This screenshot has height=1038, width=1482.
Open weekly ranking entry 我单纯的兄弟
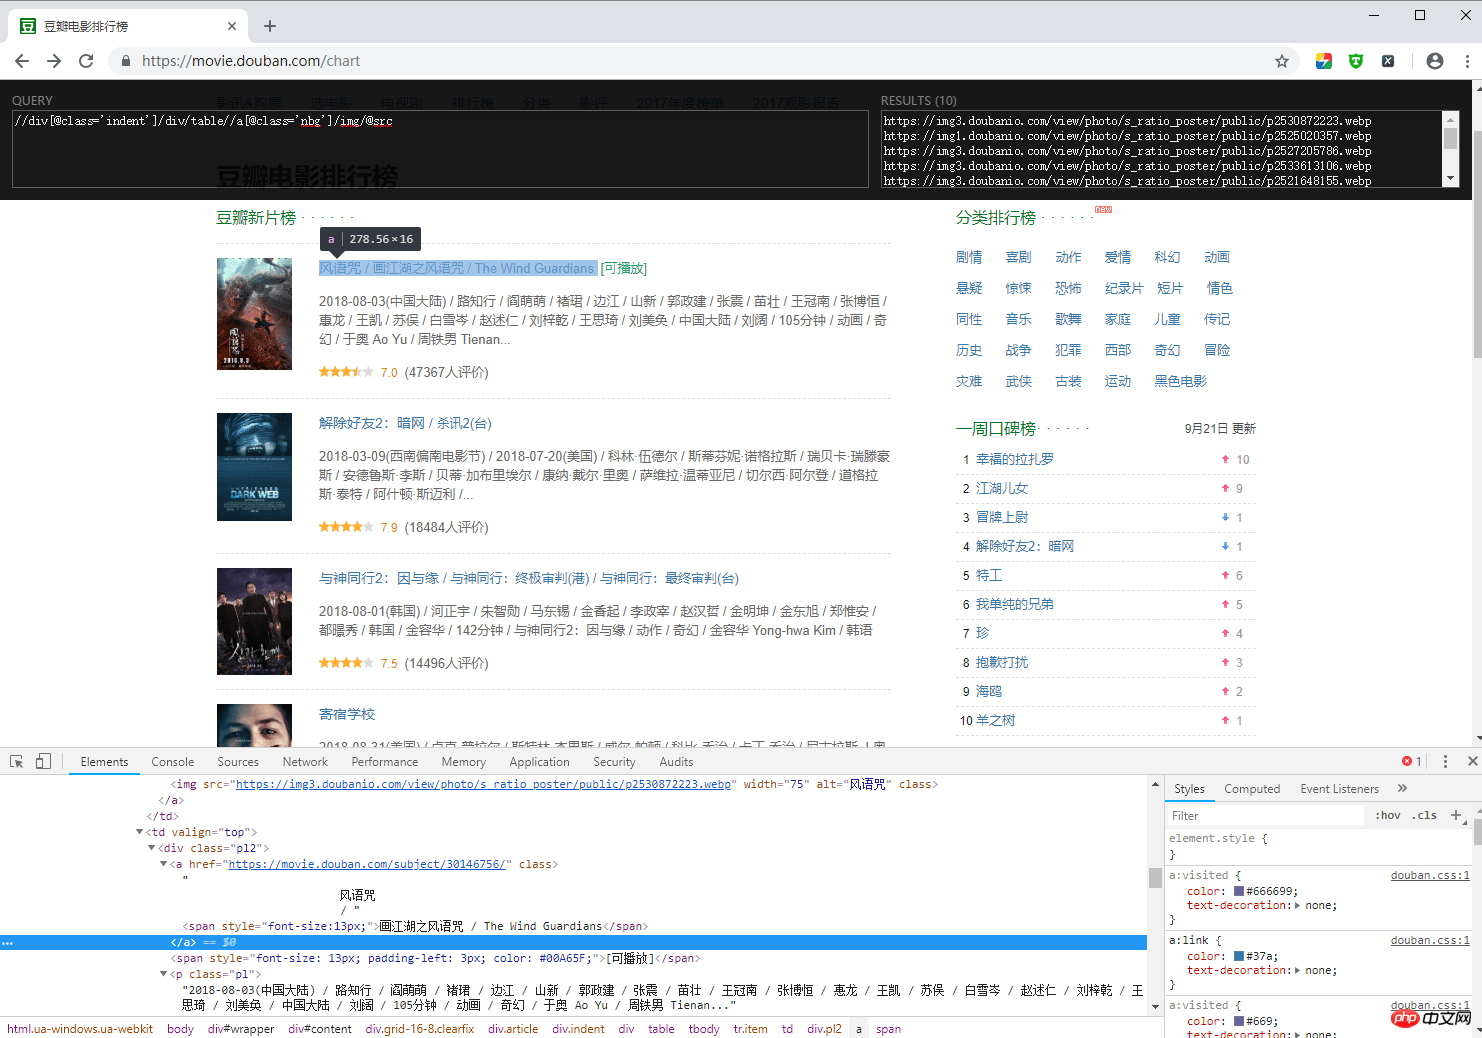(1015, 604)
